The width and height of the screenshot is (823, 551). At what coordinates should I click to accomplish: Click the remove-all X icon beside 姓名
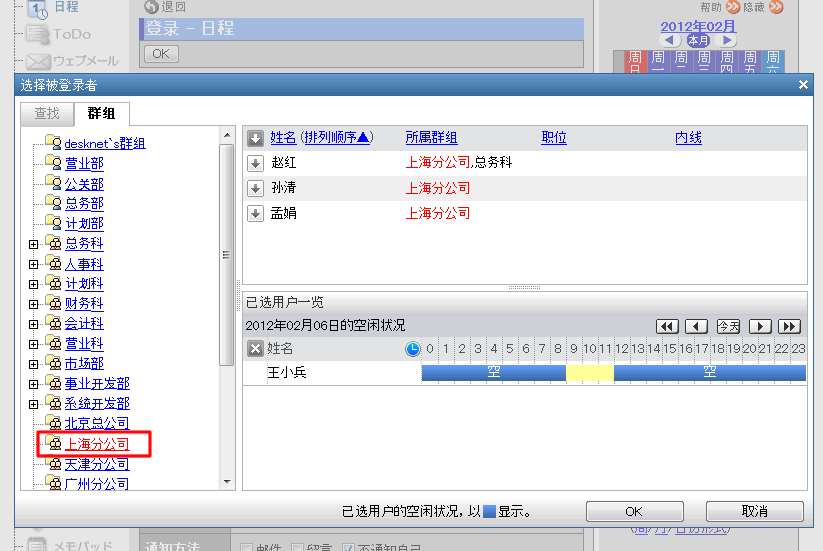[255, 348]
